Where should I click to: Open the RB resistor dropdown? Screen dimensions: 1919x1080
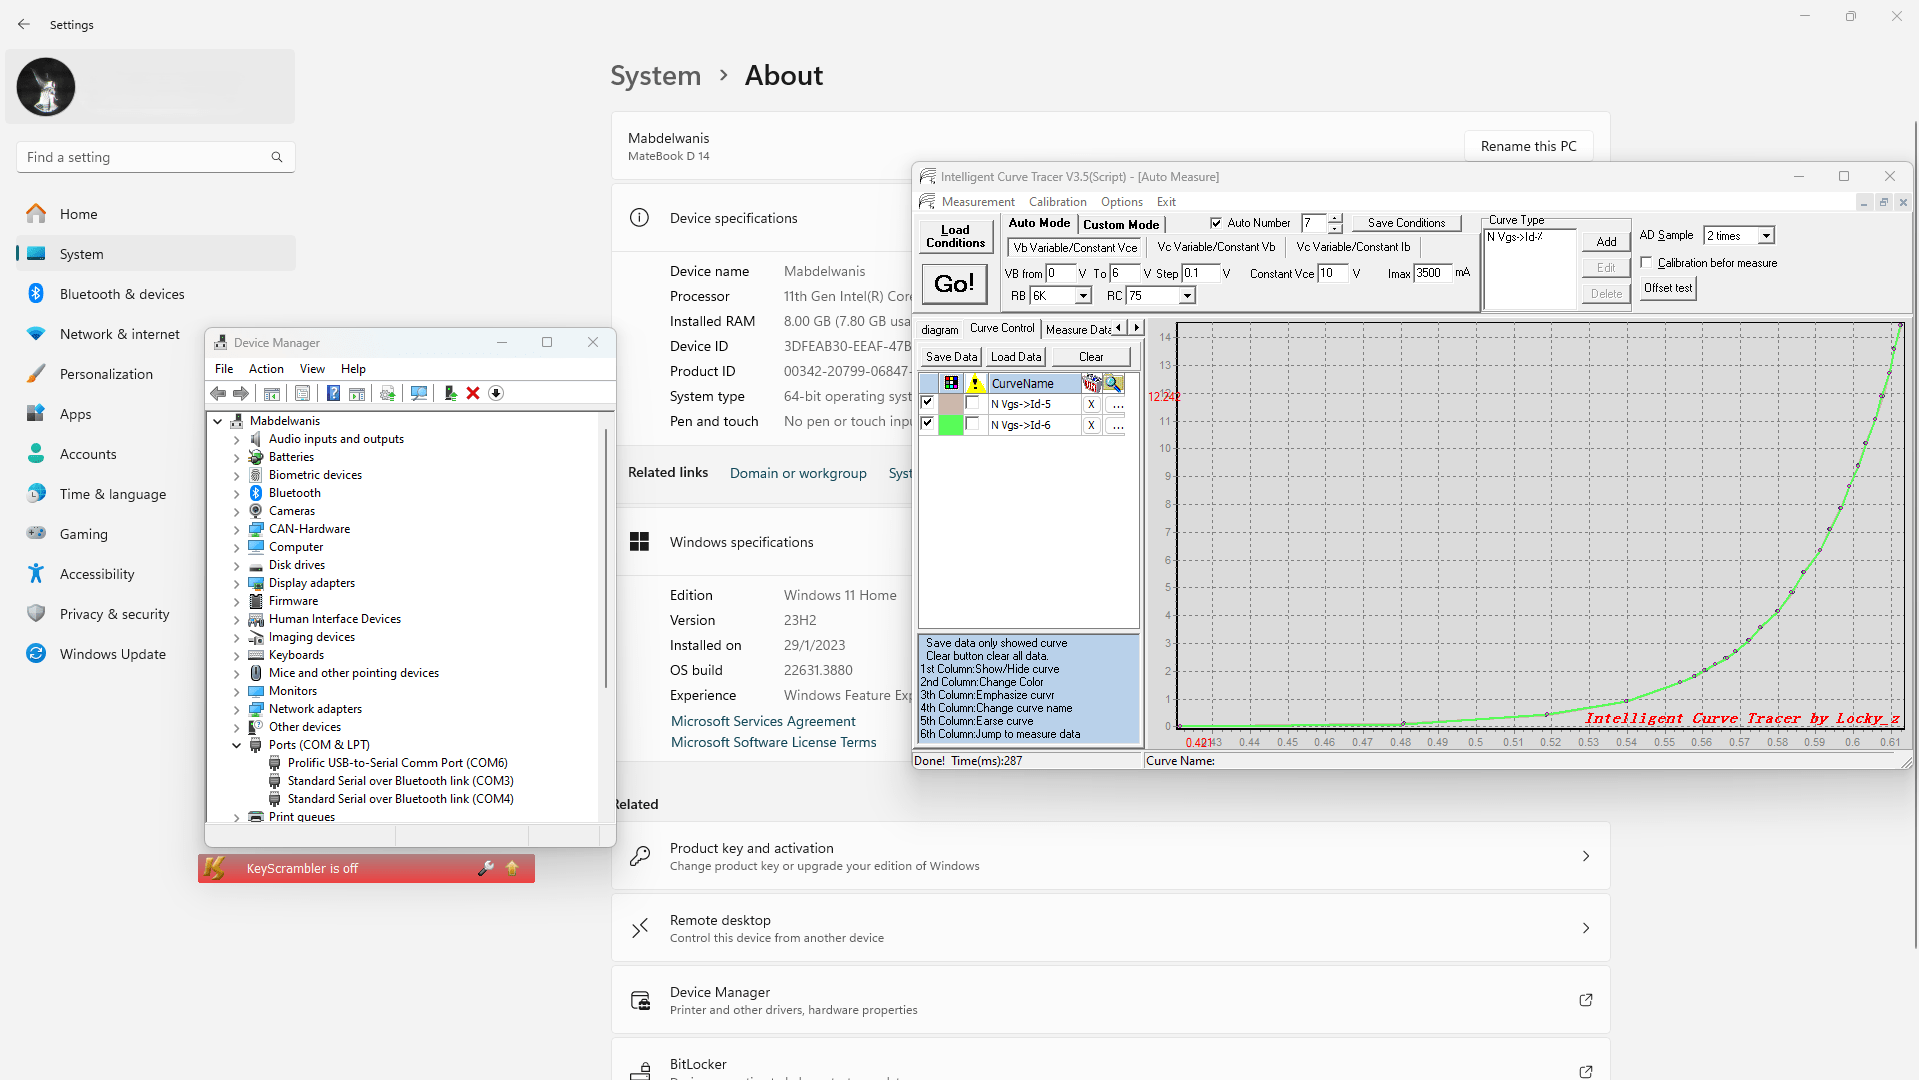(x=1083, y=296)
